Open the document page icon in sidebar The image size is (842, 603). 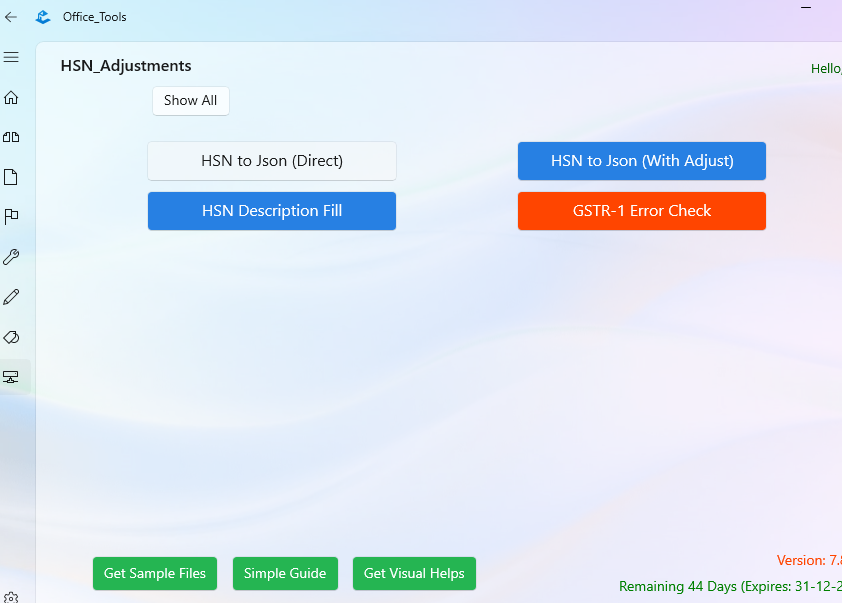(x=11, y=176)
